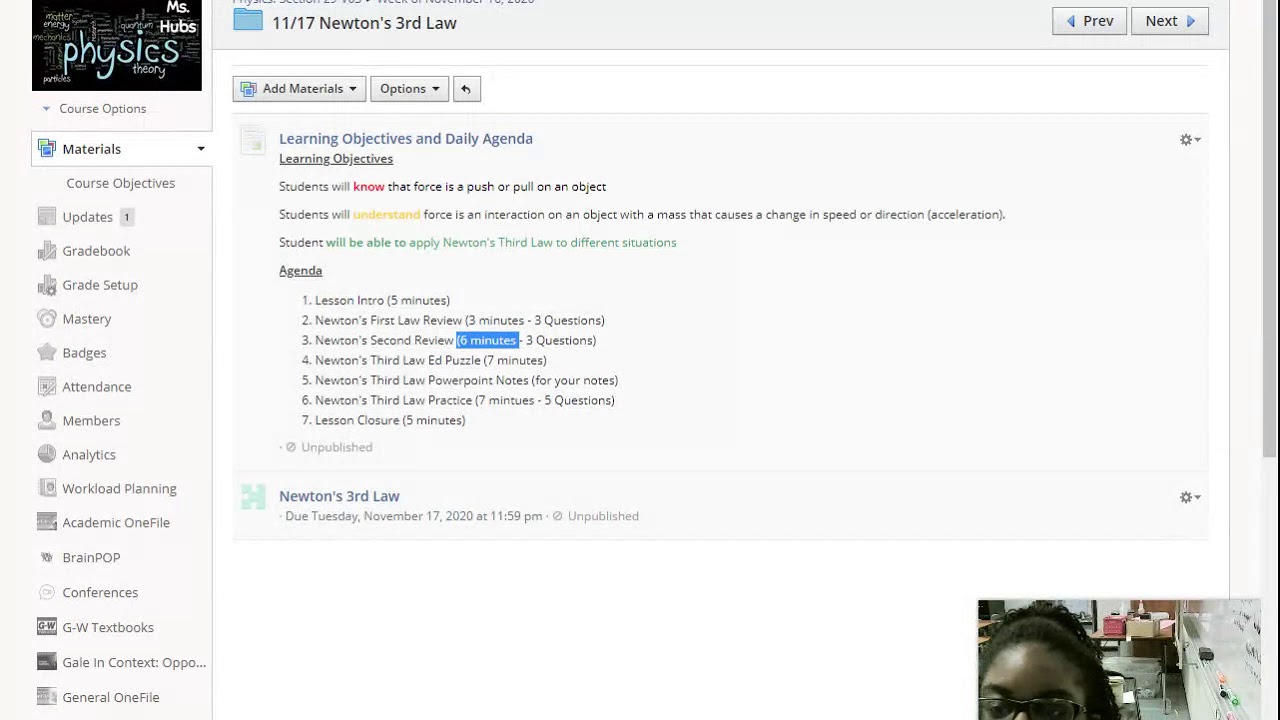Click the Workload Planning icon

click(46, 489)
